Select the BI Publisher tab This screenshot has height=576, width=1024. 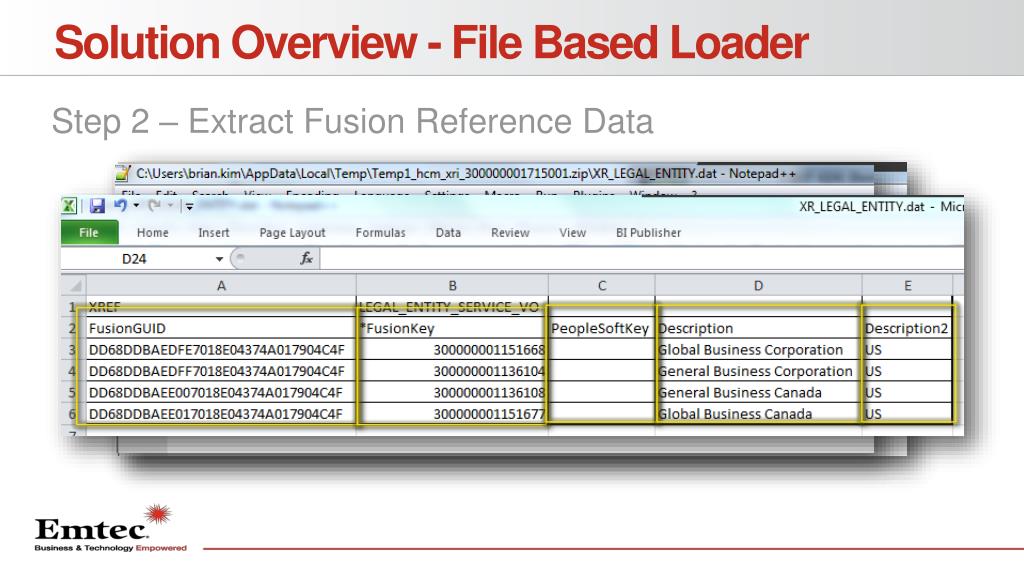(648, 232)
